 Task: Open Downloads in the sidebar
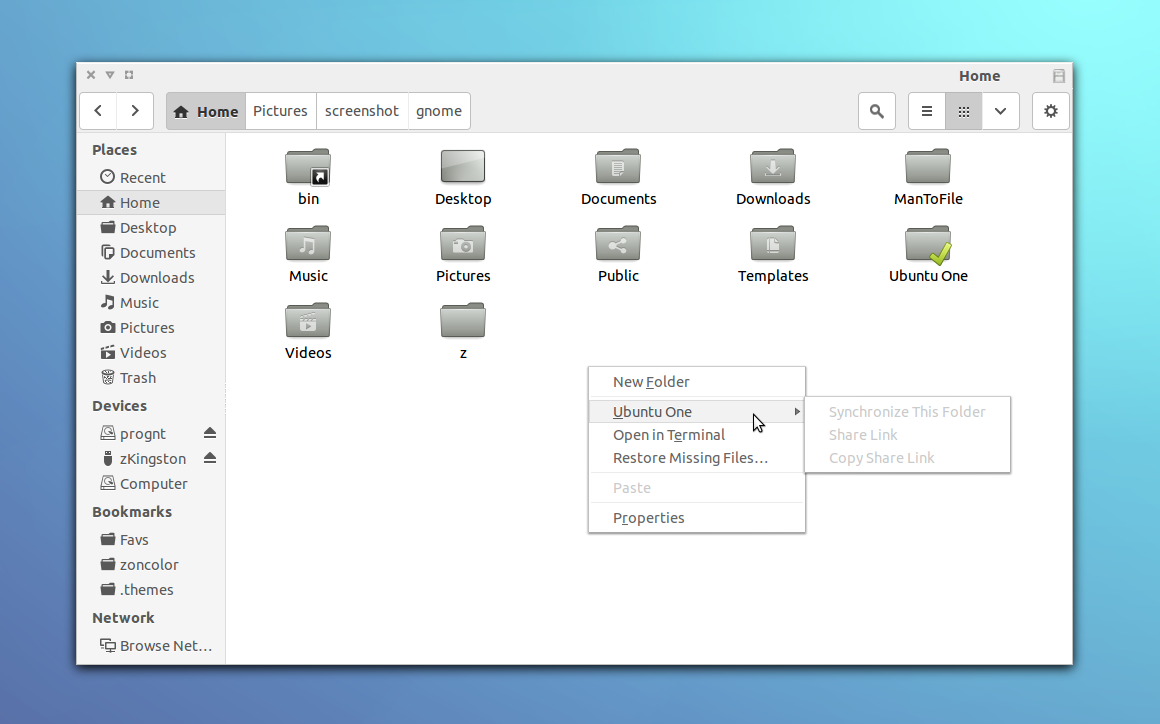152,278
